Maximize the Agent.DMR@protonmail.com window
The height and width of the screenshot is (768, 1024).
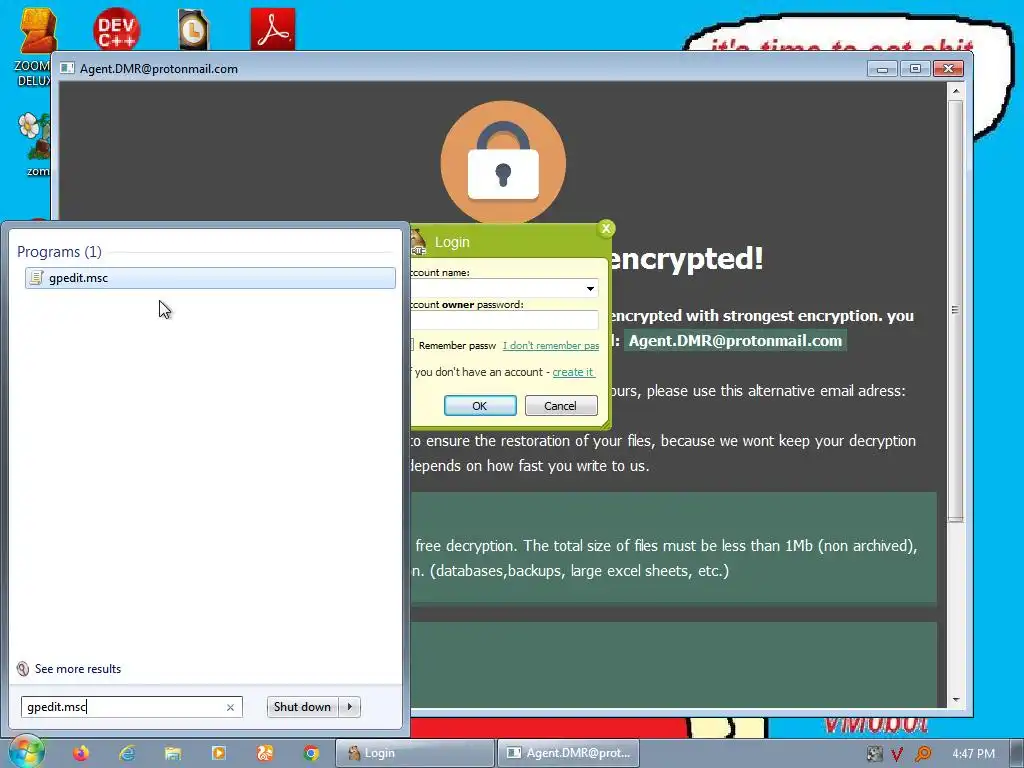[915, 69]
